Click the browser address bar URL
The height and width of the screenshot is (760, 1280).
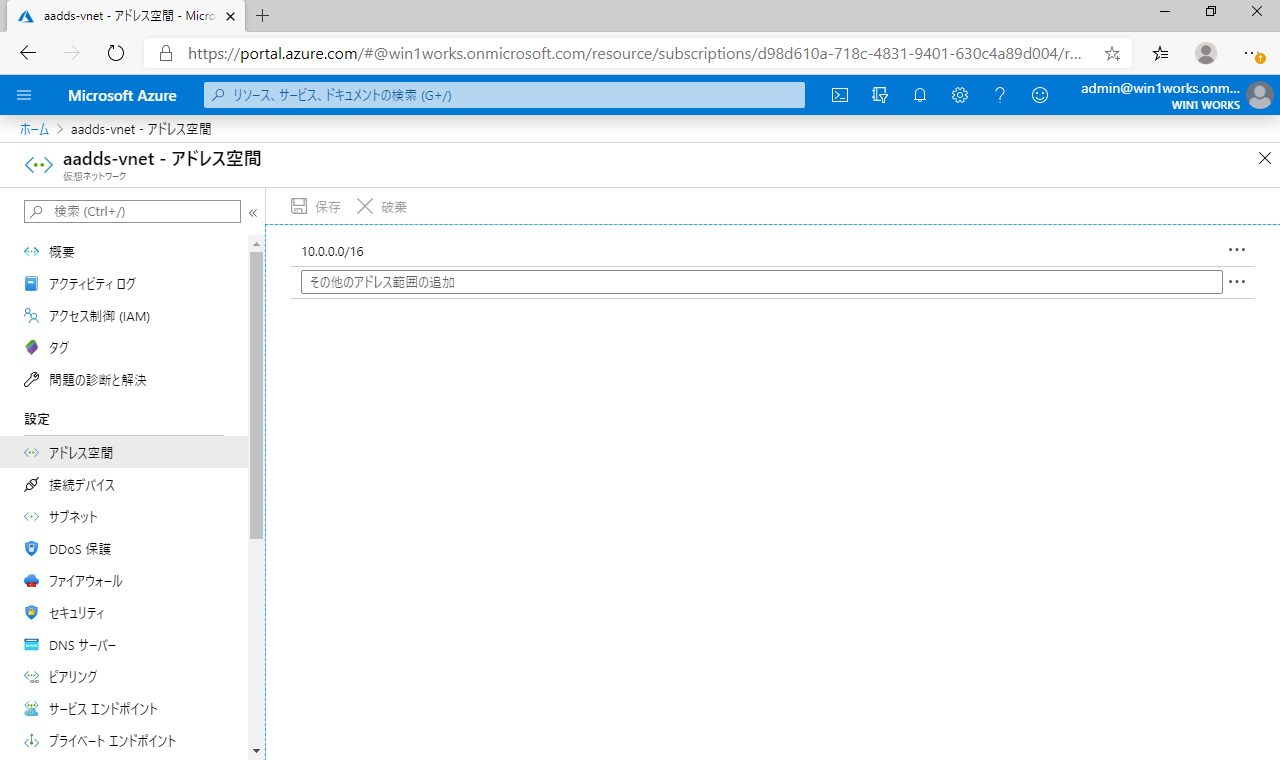click(x=635, y=53)
